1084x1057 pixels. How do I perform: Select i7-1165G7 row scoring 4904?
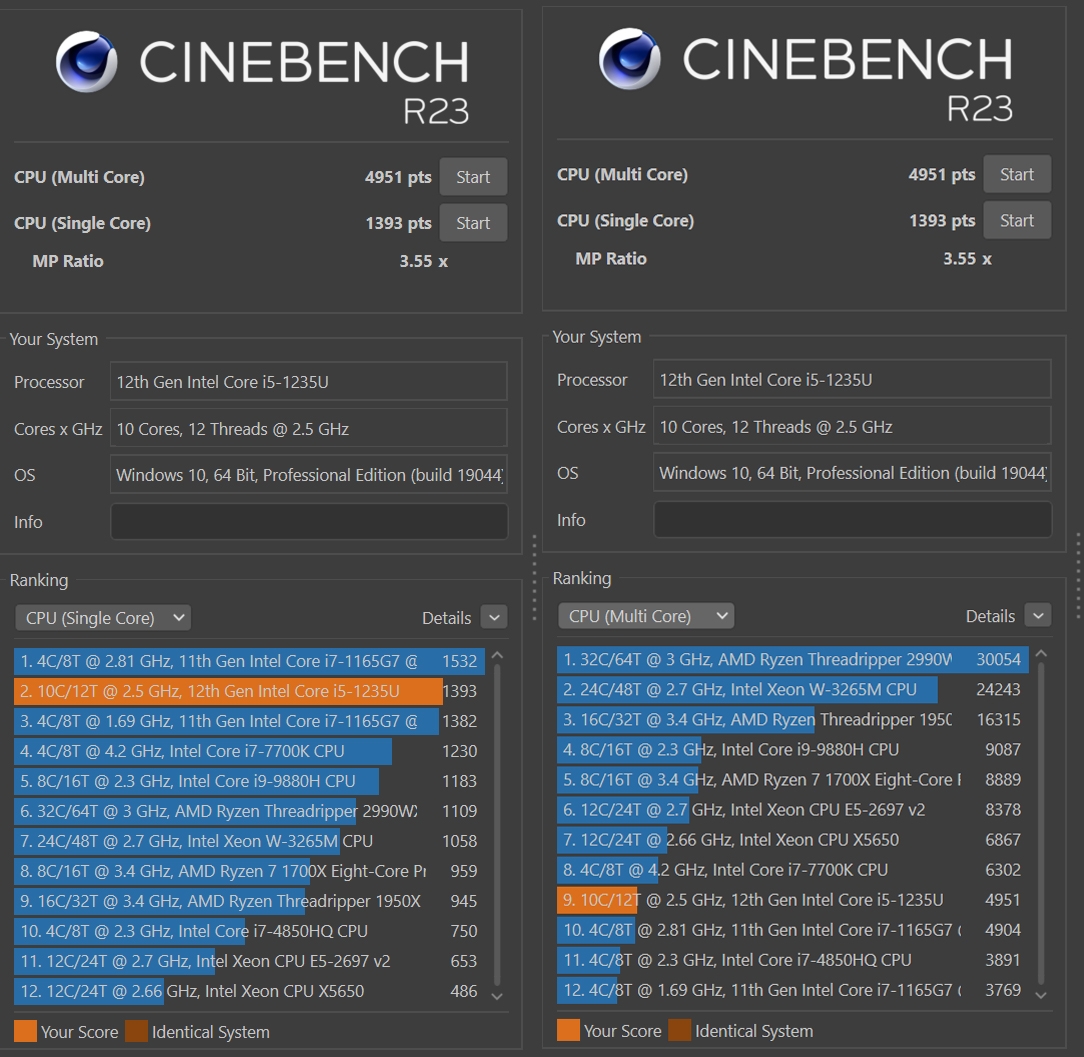coord(793,930)
